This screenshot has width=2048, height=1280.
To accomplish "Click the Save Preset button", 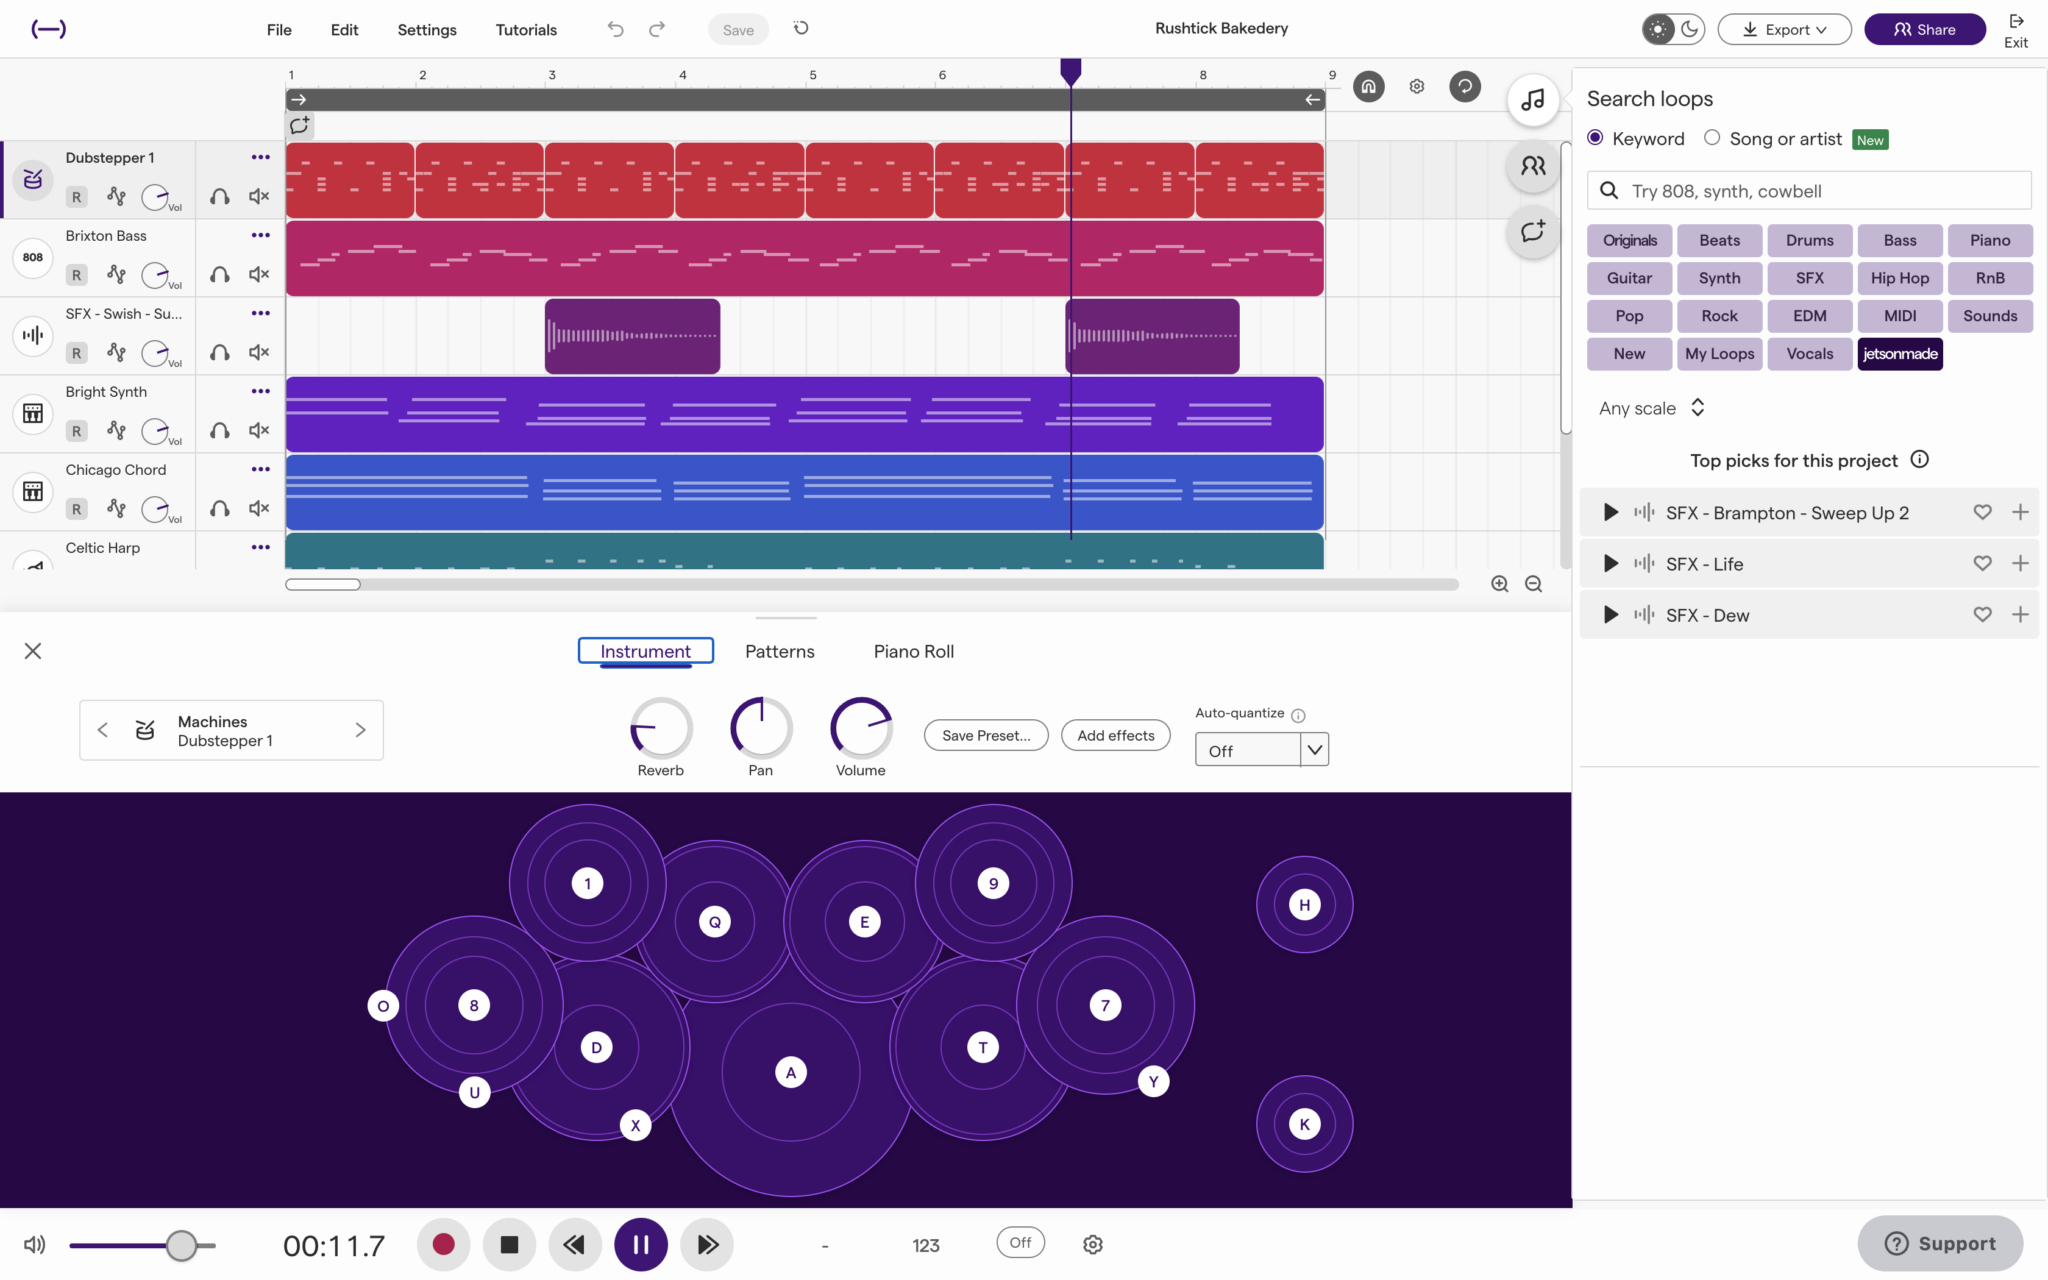I will coord(985,735).
